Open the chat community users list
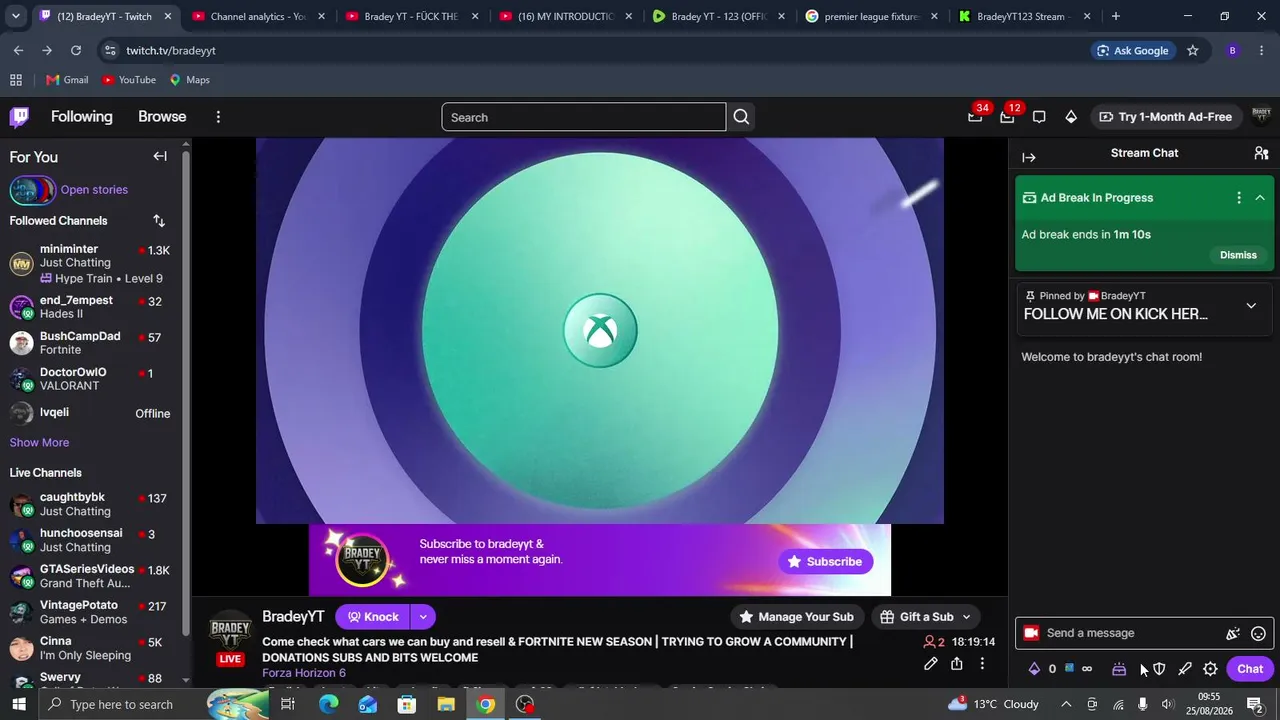 click(x=1261, y=153)
